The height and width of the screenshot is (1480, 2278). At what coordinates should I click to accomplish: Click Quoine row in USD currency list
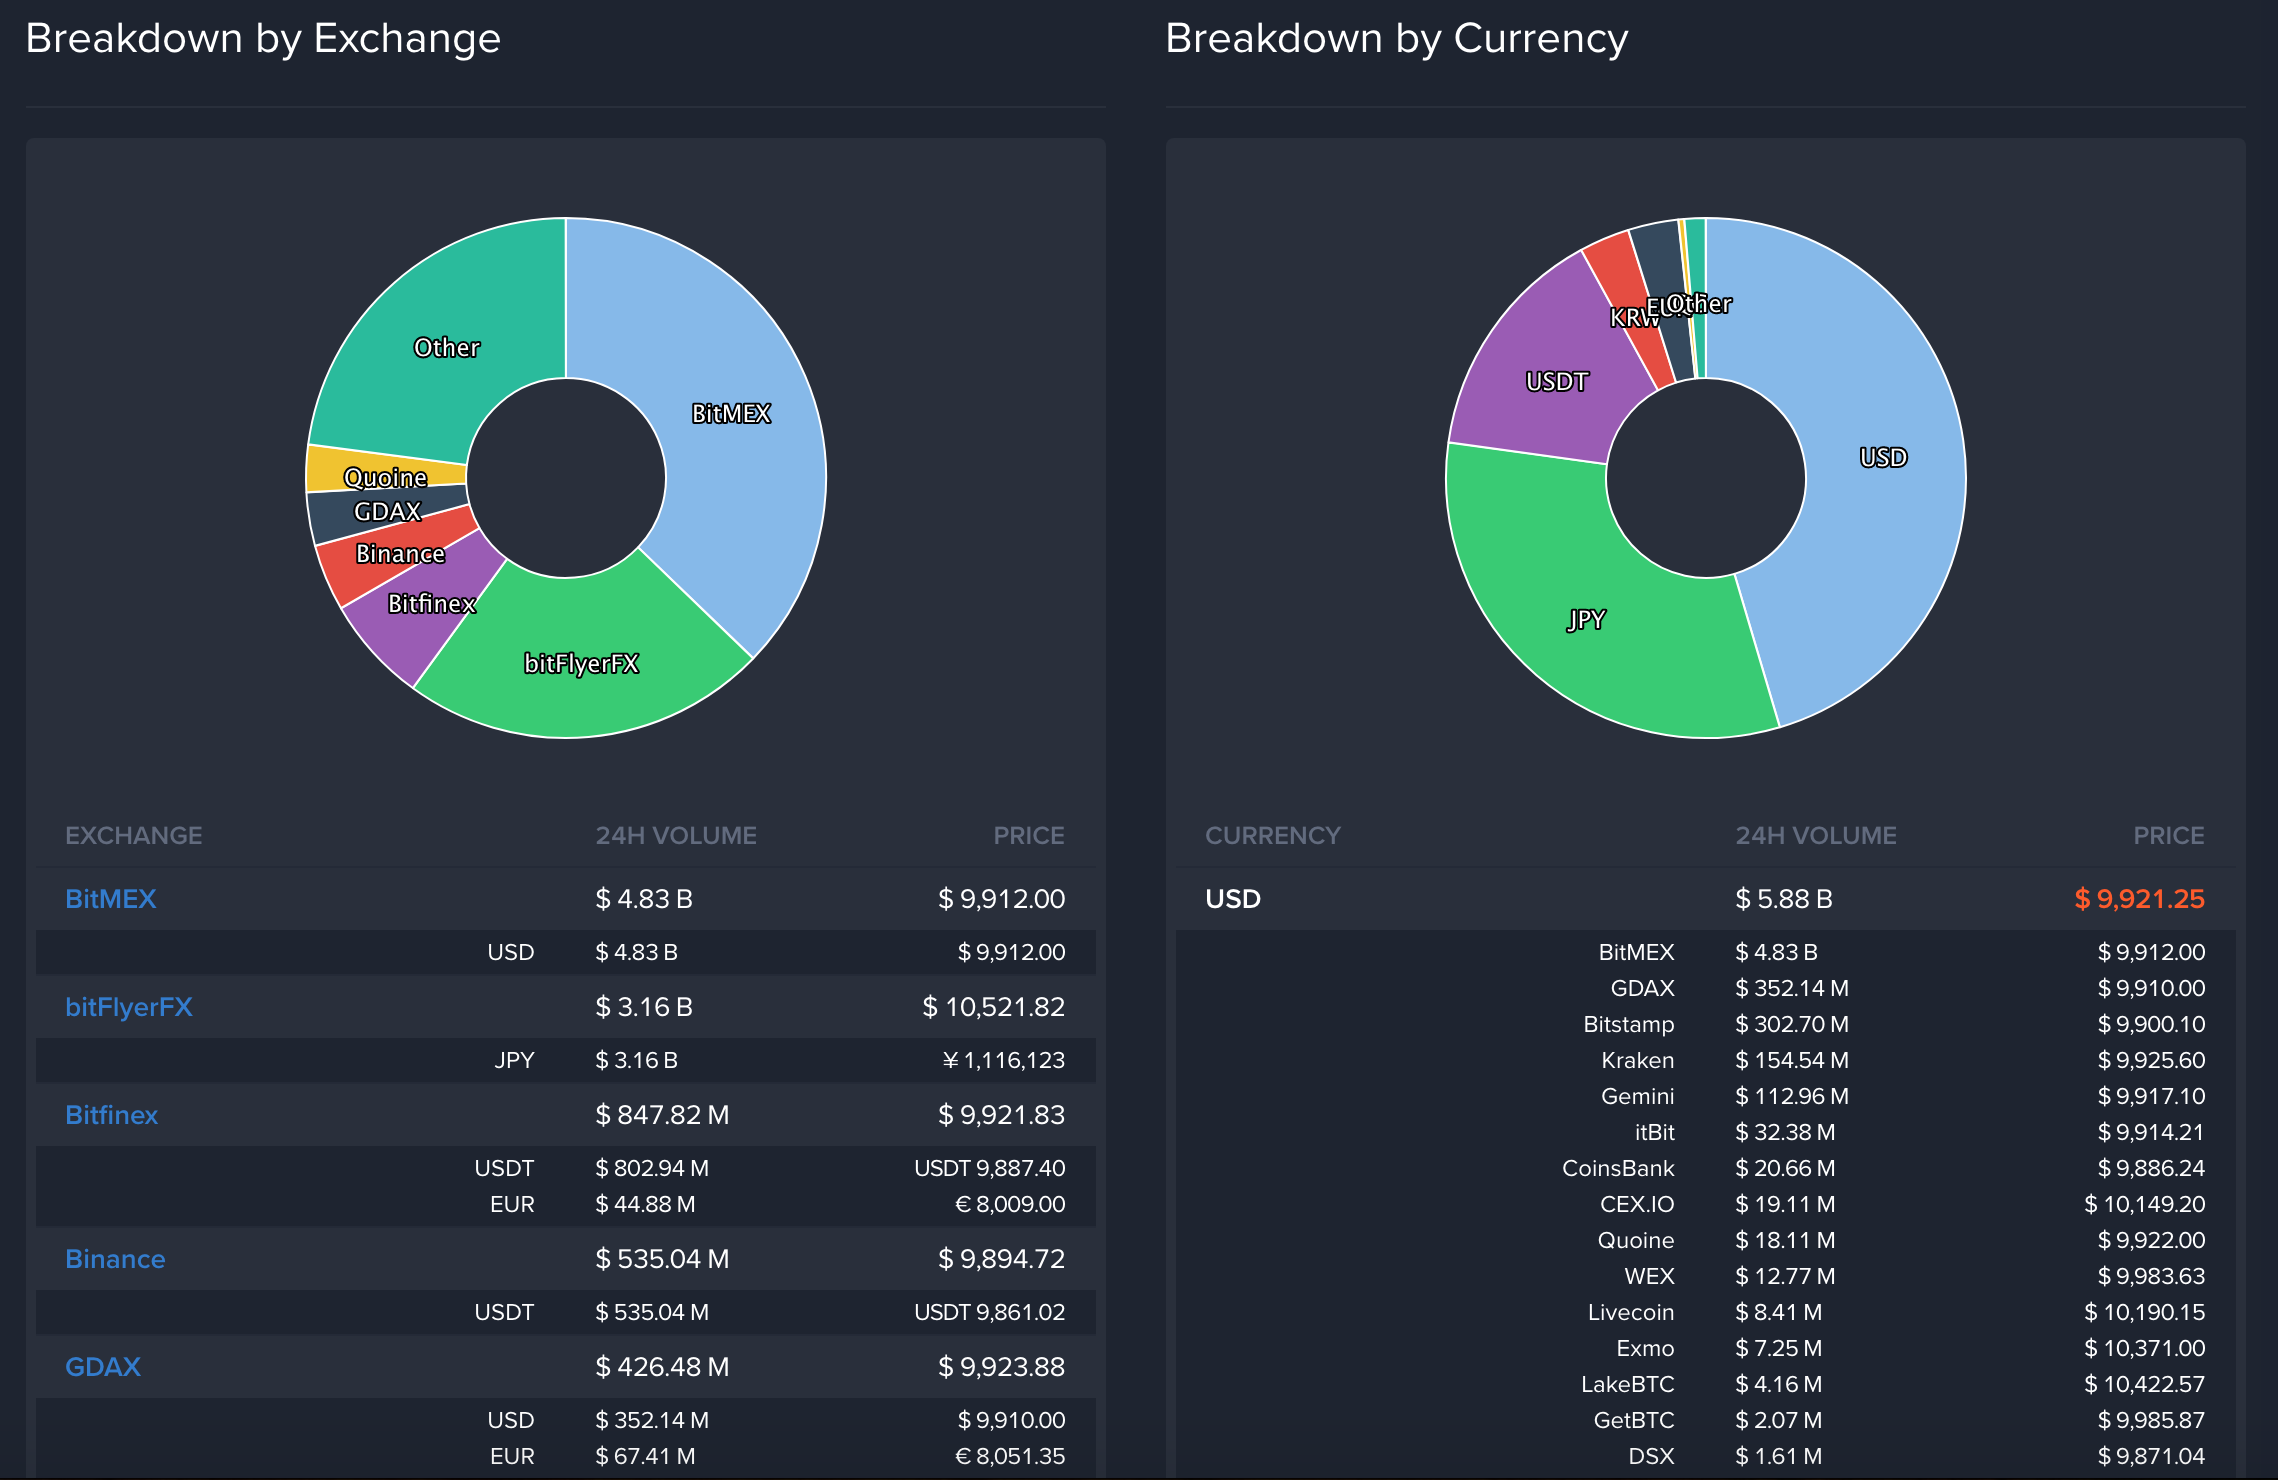(1706, 1240)
